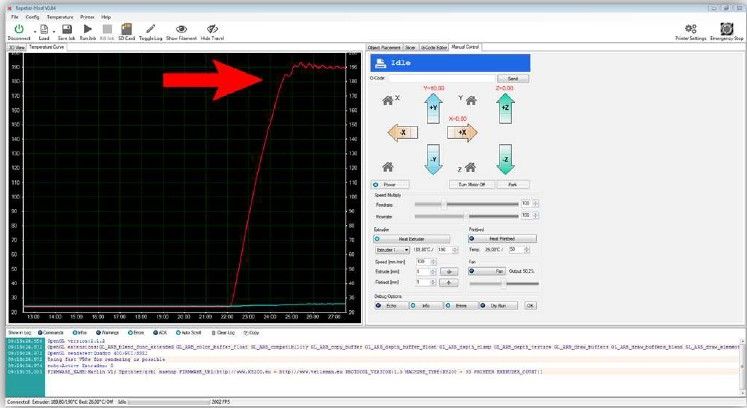The image size is (747, 408).
Task: Click the Load file icon
Action: [44, 29]
